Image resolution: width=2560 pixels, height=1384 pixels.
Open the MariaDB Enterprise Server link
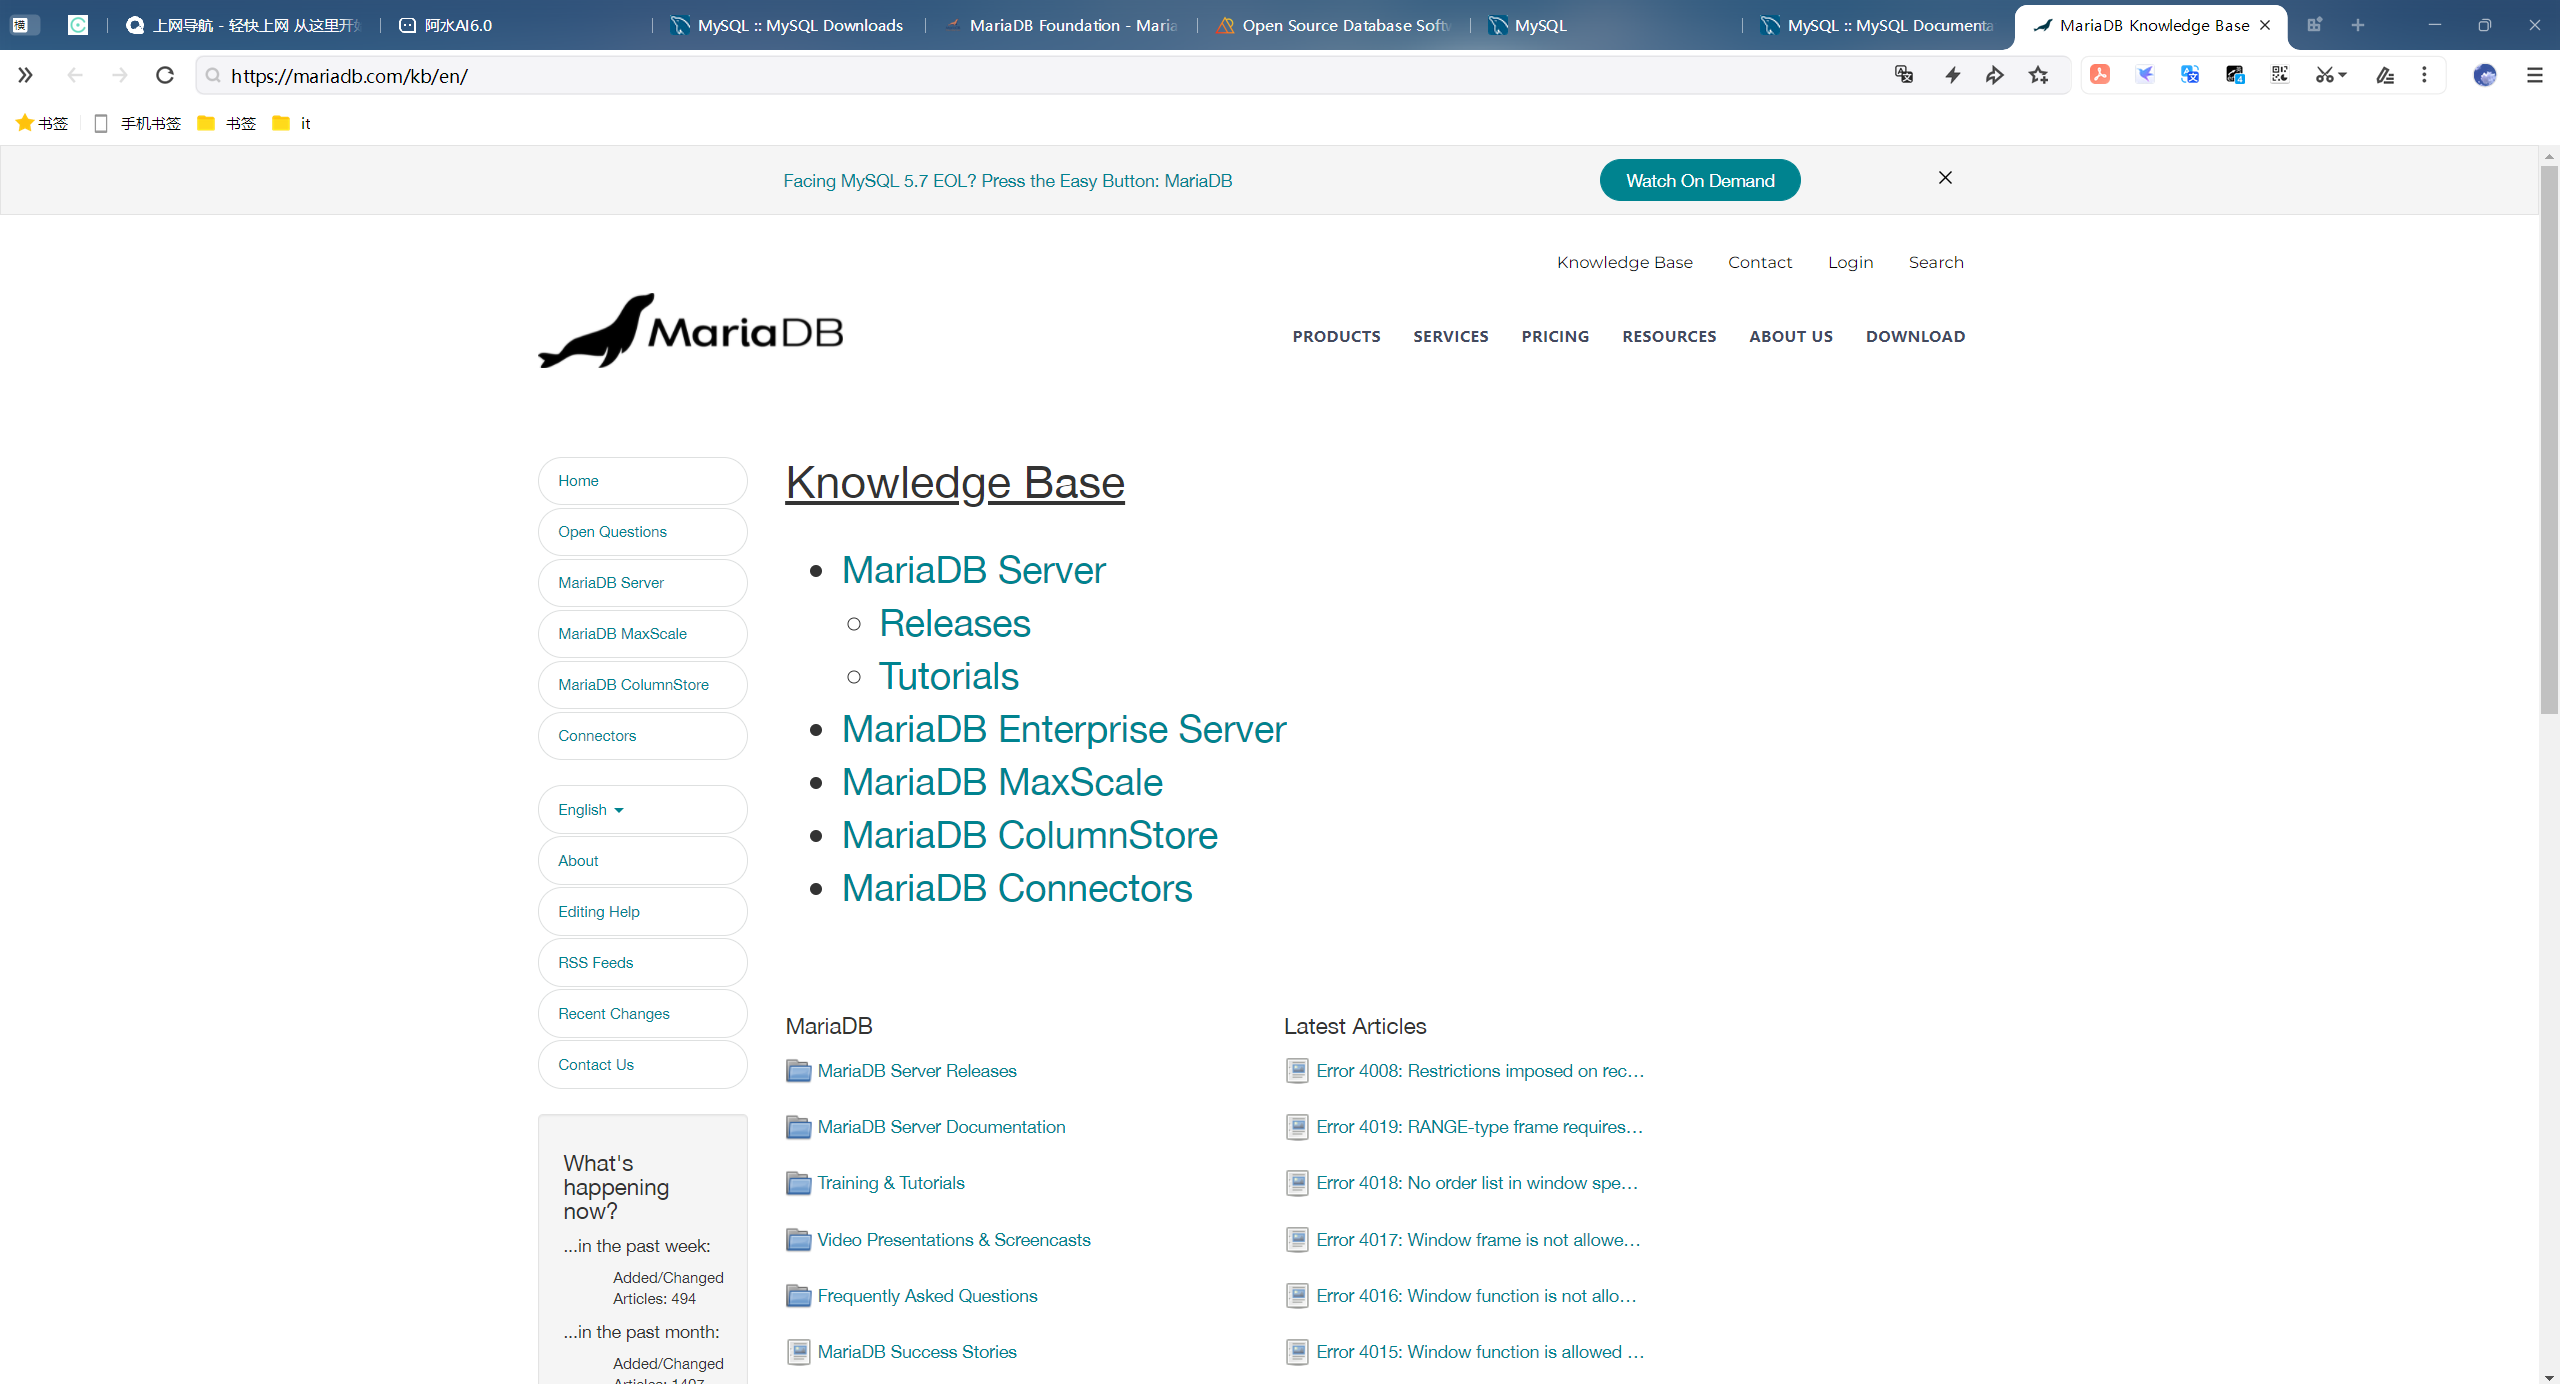[x=1064, y=729]
